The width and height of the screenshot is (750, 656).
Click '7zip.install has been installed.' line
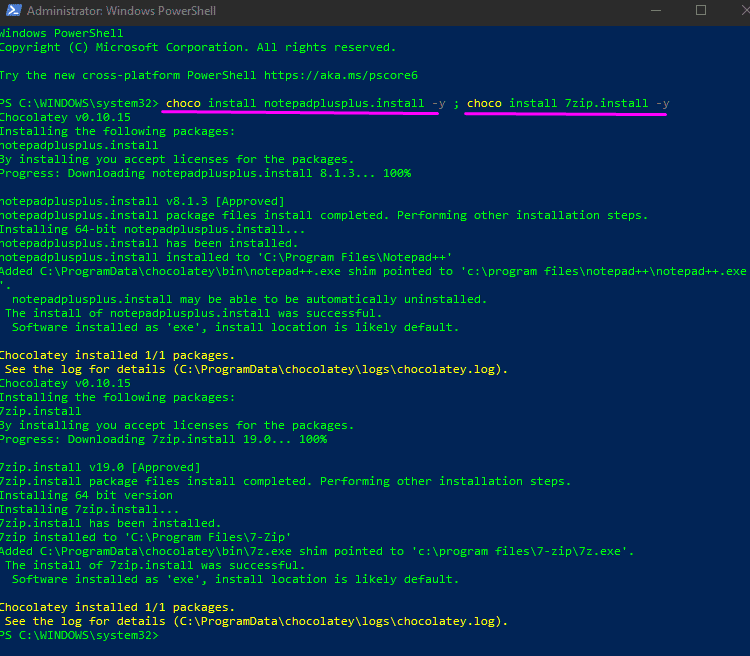[x=110, y=523]
